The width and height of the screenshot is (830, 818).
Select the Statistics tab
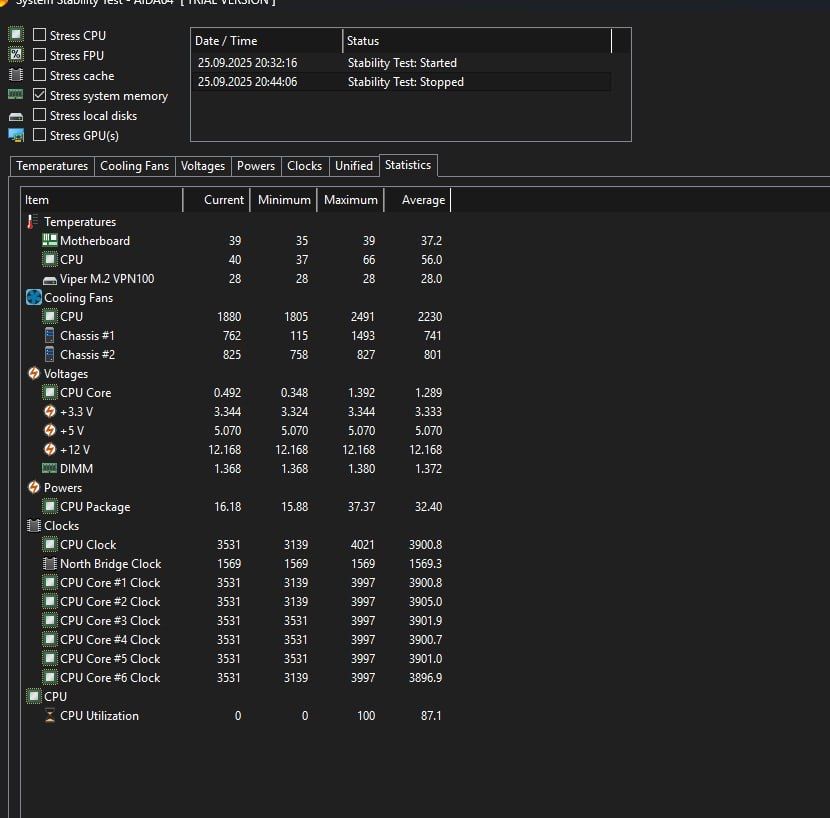408,165
